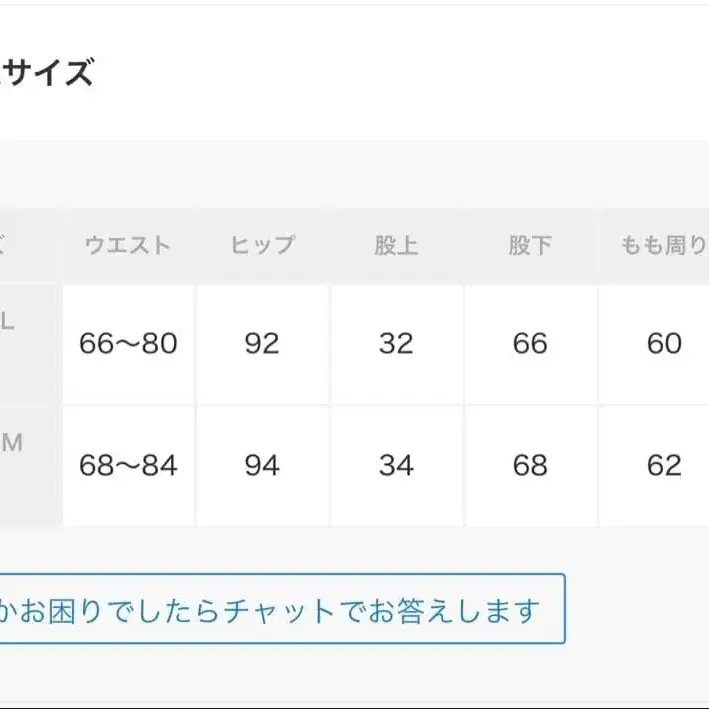The height and width of the screenshot is (709, 709).
Task: Click the ヒップ column header
Action: [262, 246]
